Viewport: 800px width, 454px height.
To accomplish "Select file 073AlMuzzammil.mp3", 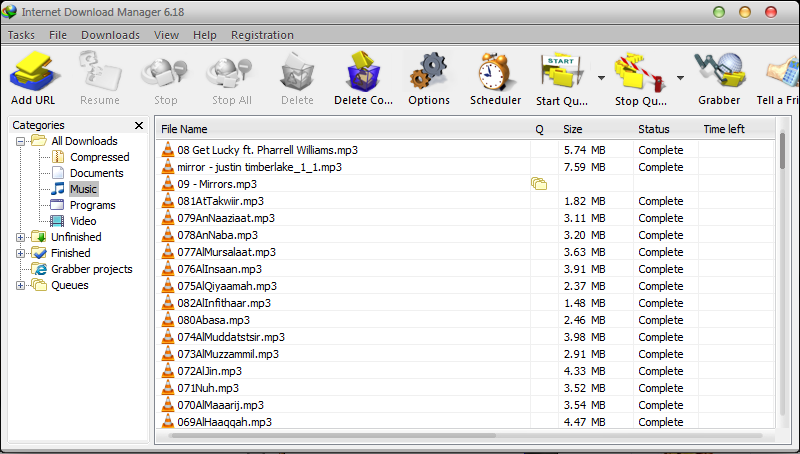I will point(228,354).
